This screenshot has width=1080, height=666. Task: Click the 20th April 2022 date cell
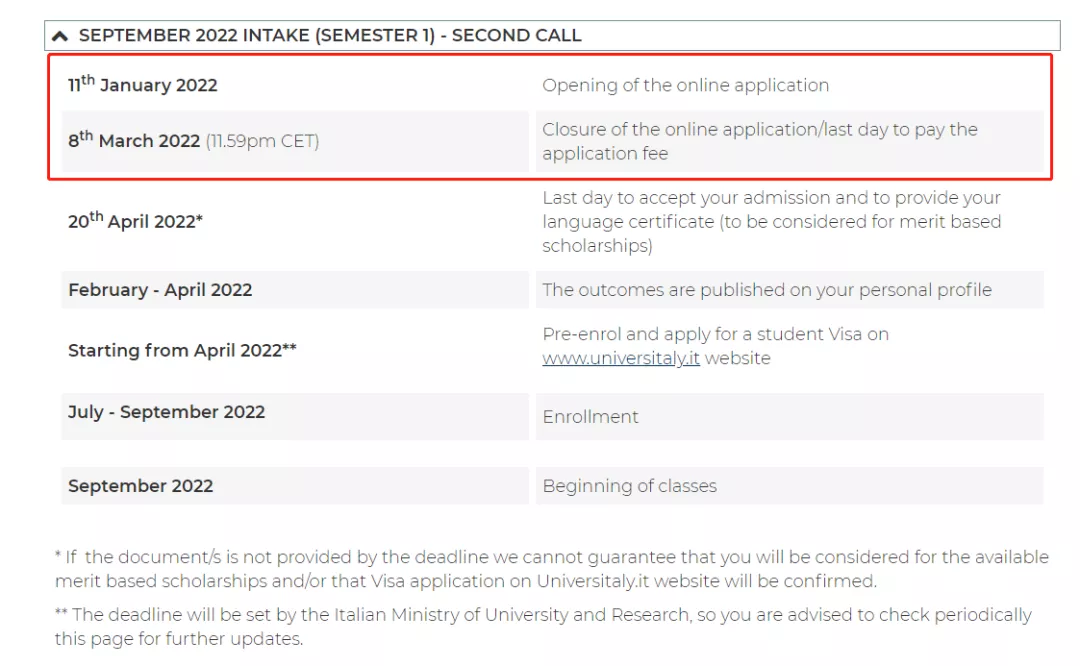coord(135,222)
